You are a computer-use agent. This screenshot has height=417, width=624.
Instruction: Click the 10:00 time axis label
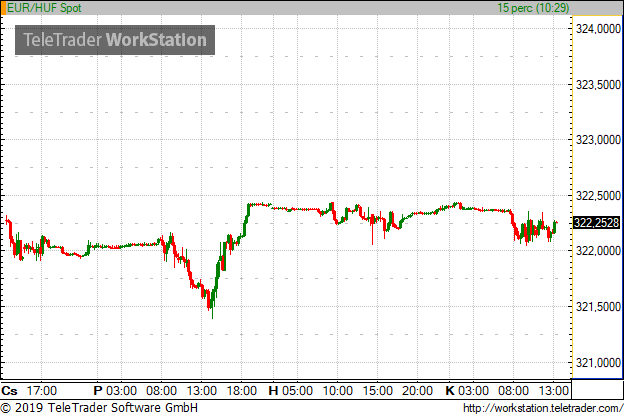click(x=337, y=390)
